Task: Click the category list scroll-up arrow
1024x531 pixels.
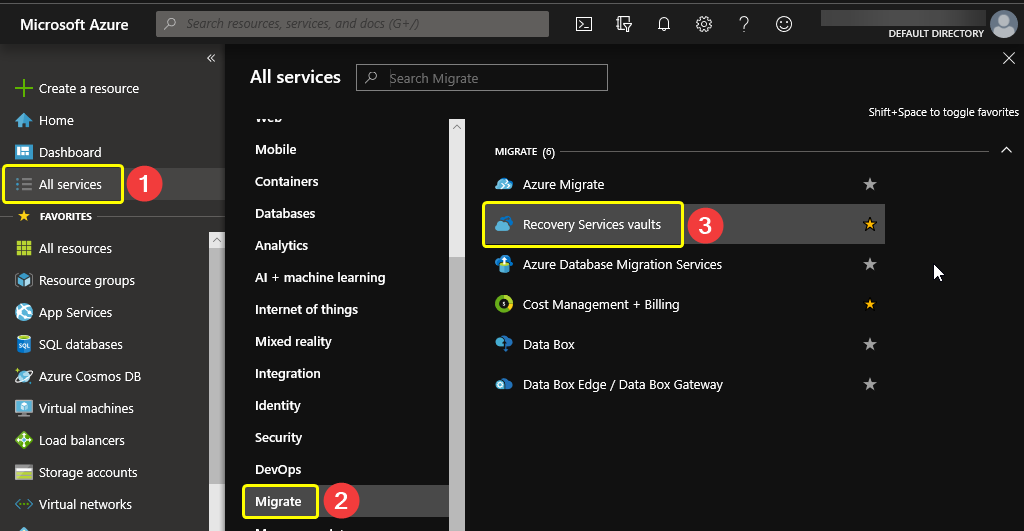Action: tap(457, 127)
